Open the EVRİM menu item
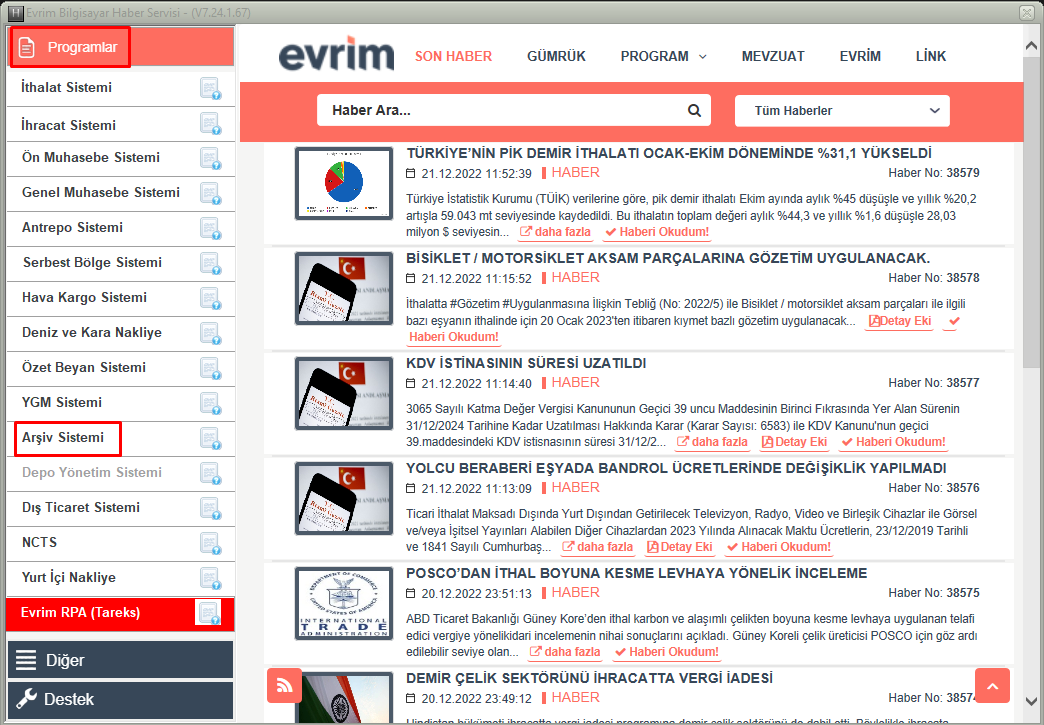The width and height of the screenshot is (1044, 725). pos(860,57)
